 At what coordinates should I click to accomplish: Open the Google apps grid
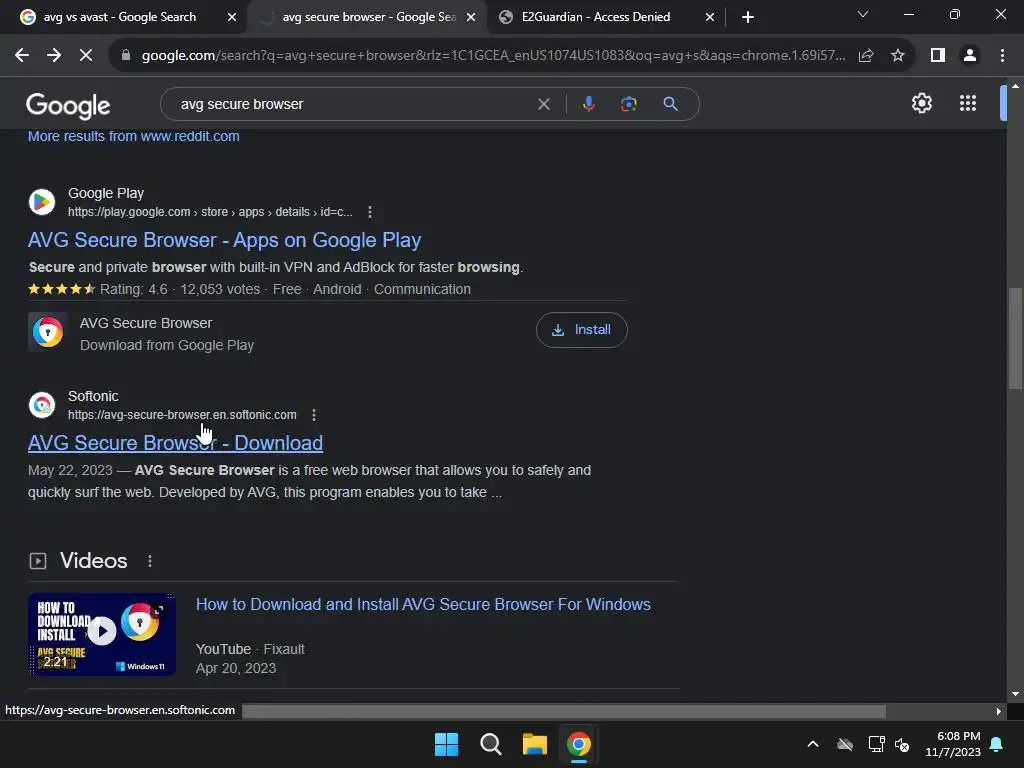tap(968, 103)
